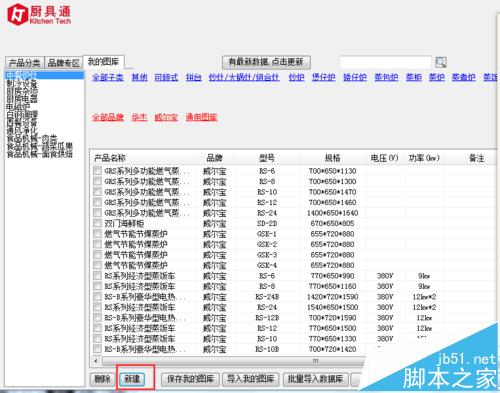The width and height of the screenshot is (500, 393).
Task: Tick the checkbox for model RS-12B
Action: click(97, 318)
